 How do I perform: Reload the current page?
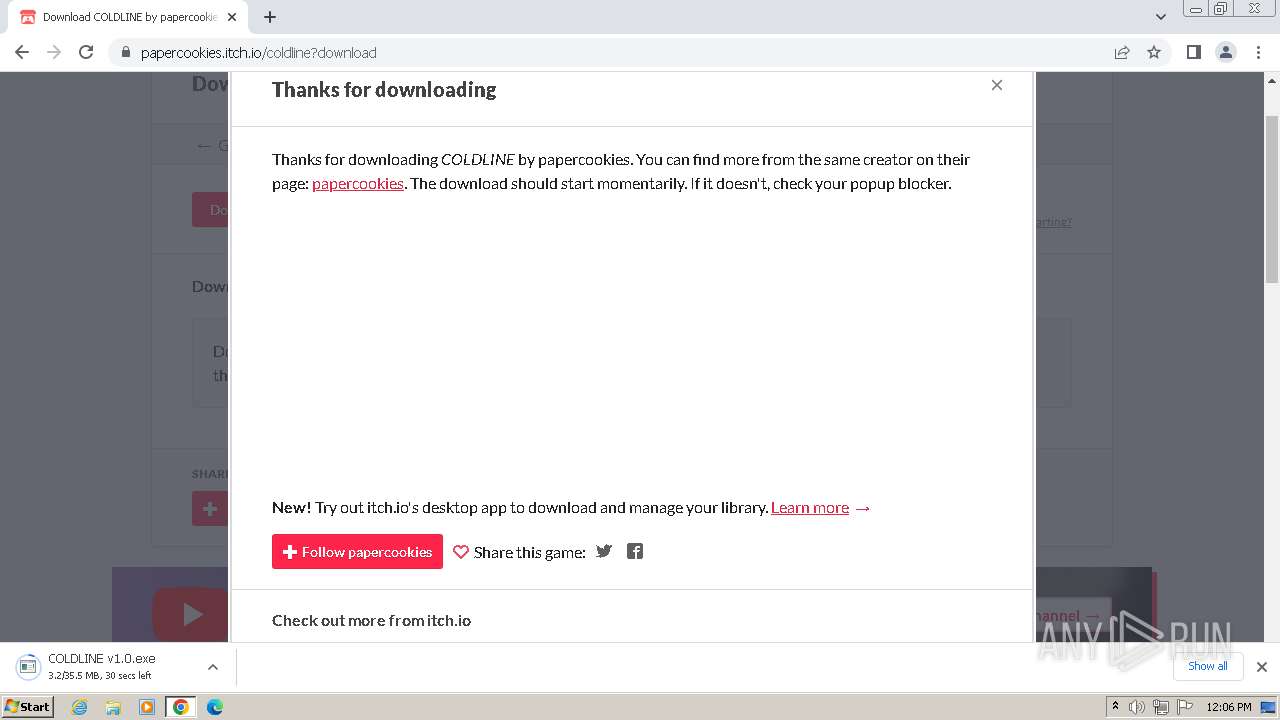pos(86,52)
